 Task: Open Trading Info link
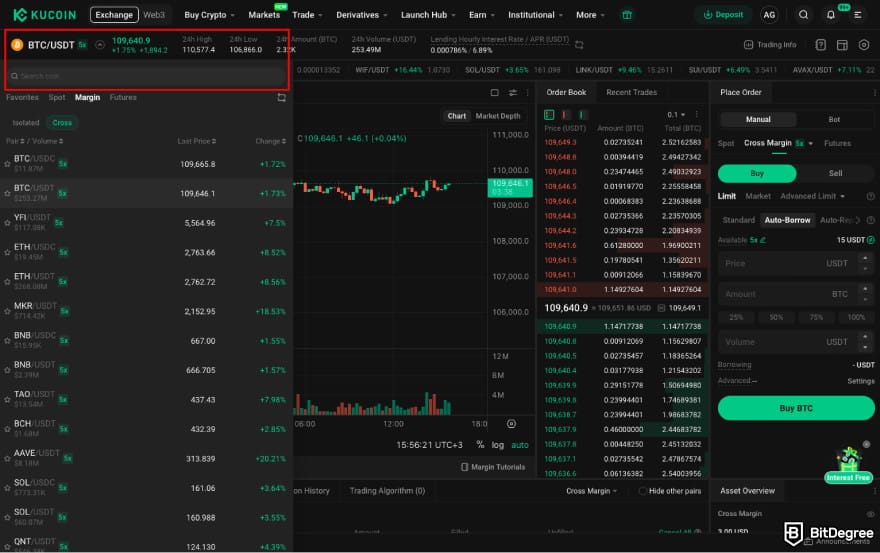(769, 45)
